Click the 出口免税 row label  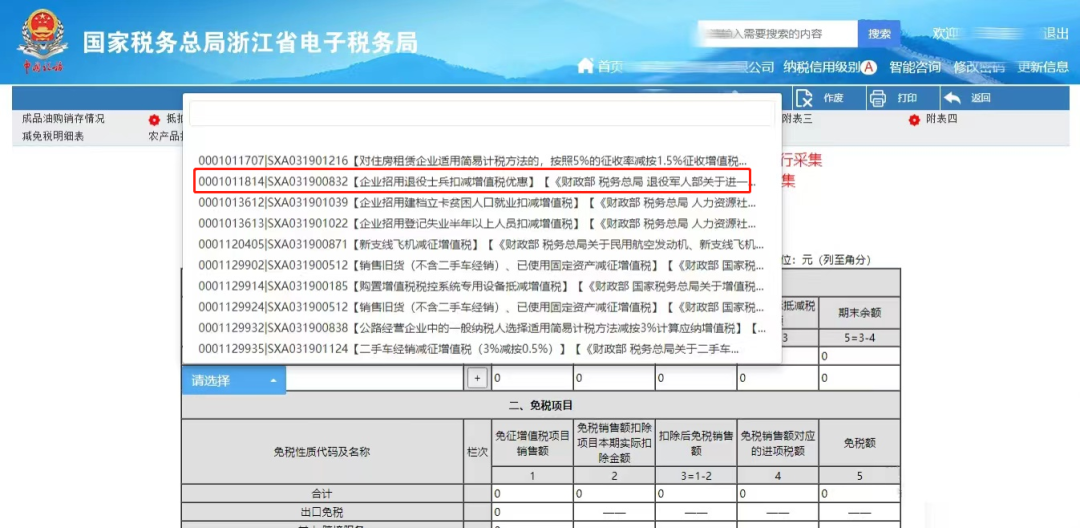322,512
